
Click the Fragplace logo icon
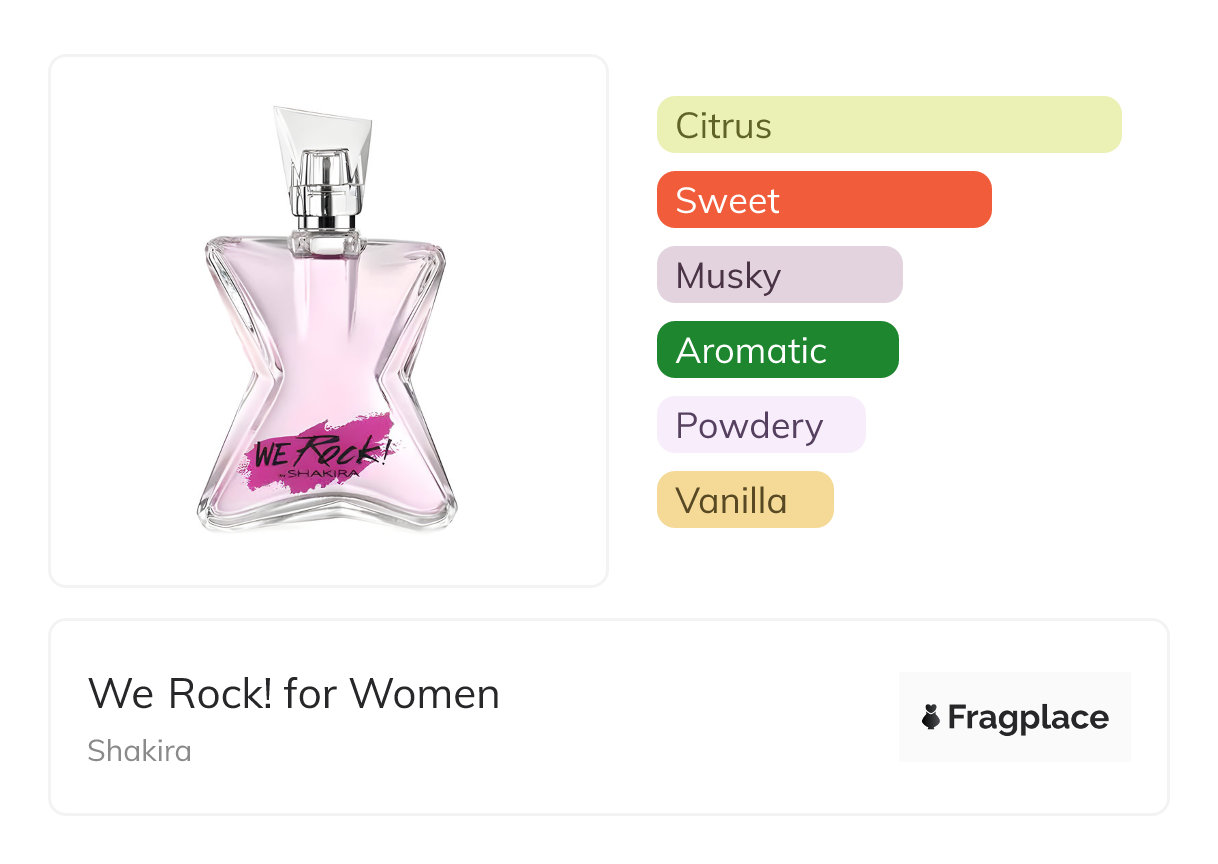[931, 717]
